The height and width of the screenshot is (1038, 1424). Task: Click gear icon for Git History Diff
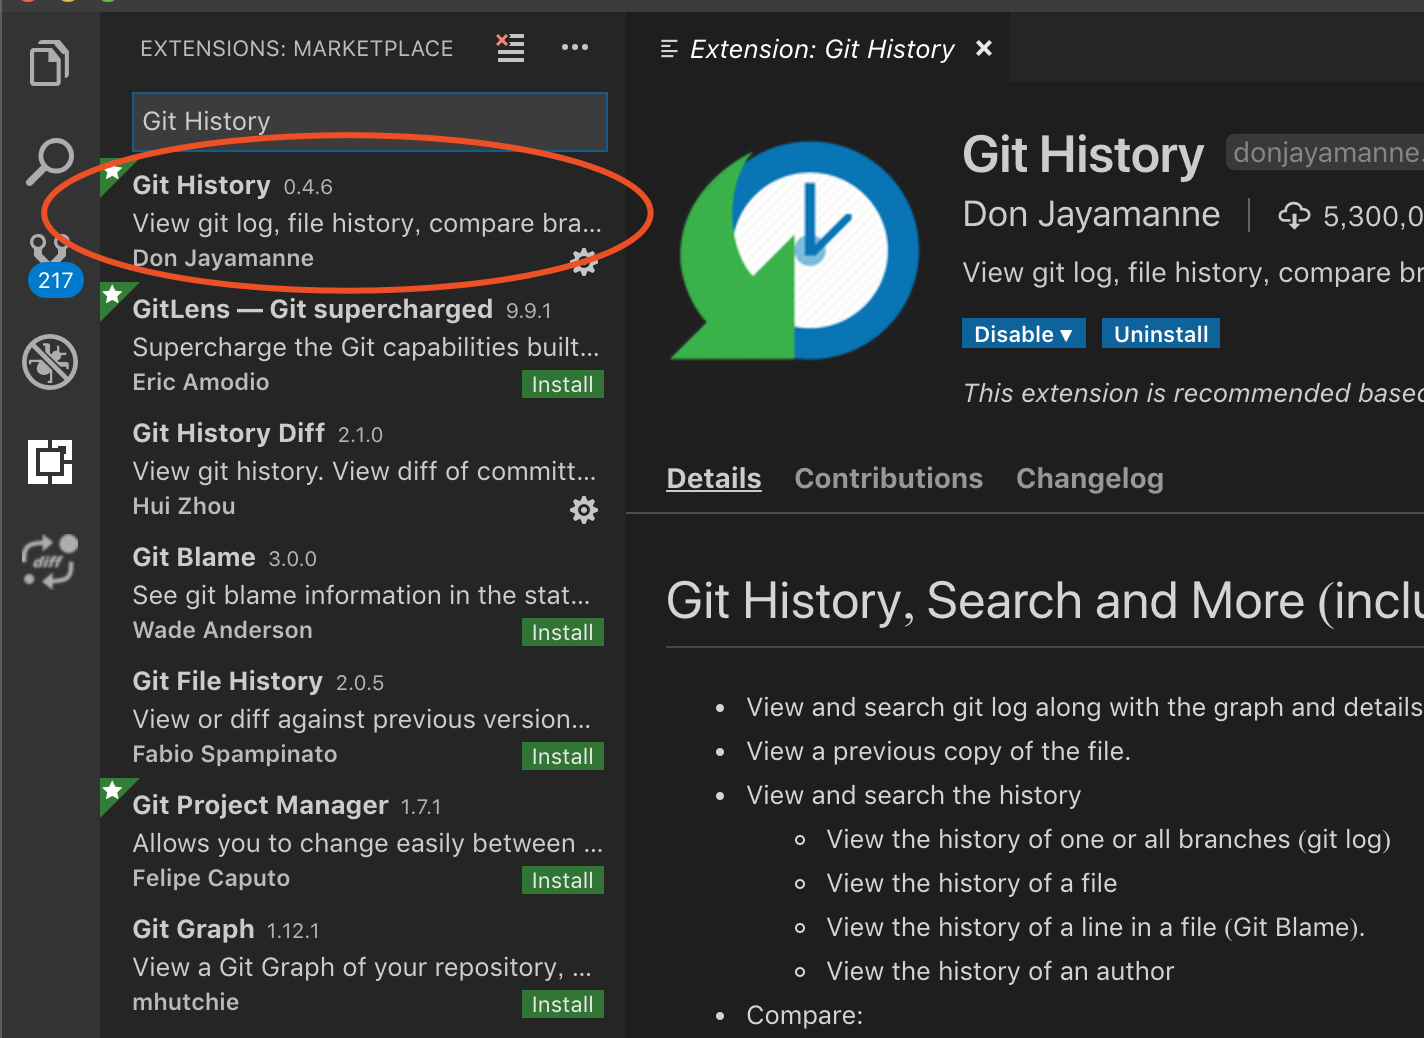click(x=584, y=510)
